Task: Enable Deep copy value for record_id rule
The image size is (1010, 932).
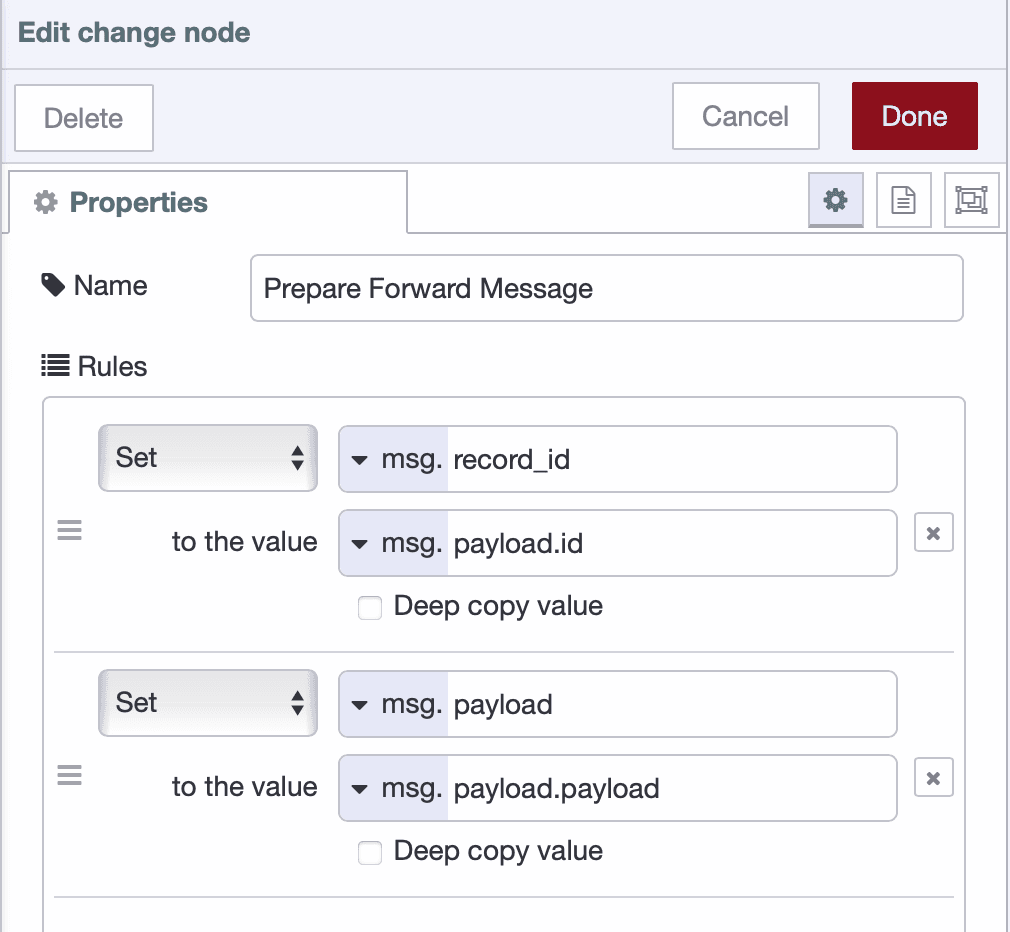Action: pyautogui.click(x=370, y=607)
